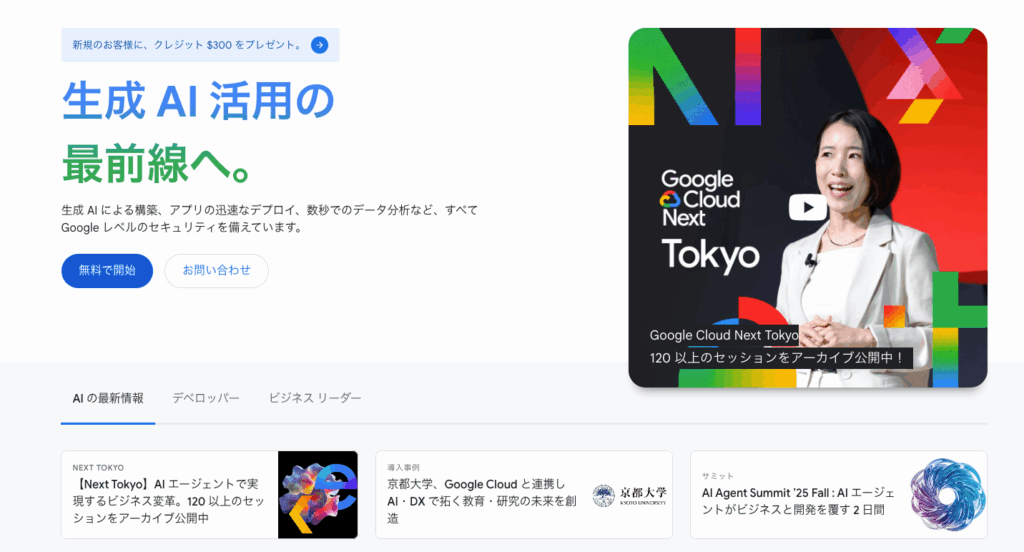Click the blue arrow icon in credit banner
The width and height of the screenshot is (1024, 552).
319,45
